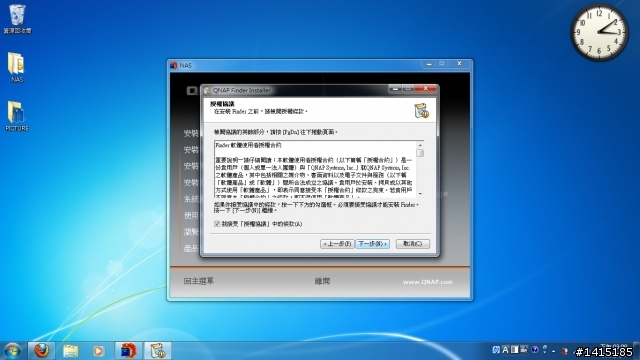Image resolution: width=640 pixels, height=360 pixels.
Task: Click the NAS window title bar icon
Action: [x=174, y=65]
